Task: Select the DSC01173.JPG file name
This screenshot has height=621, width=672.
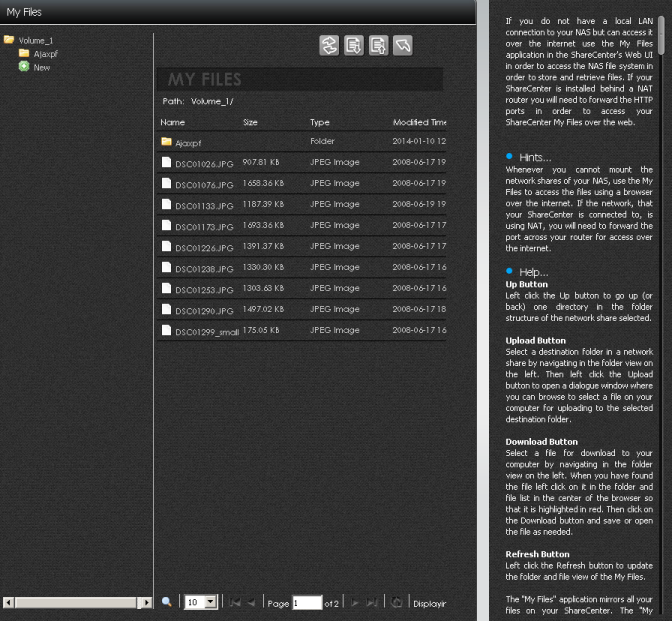Action: coord(204,227)
